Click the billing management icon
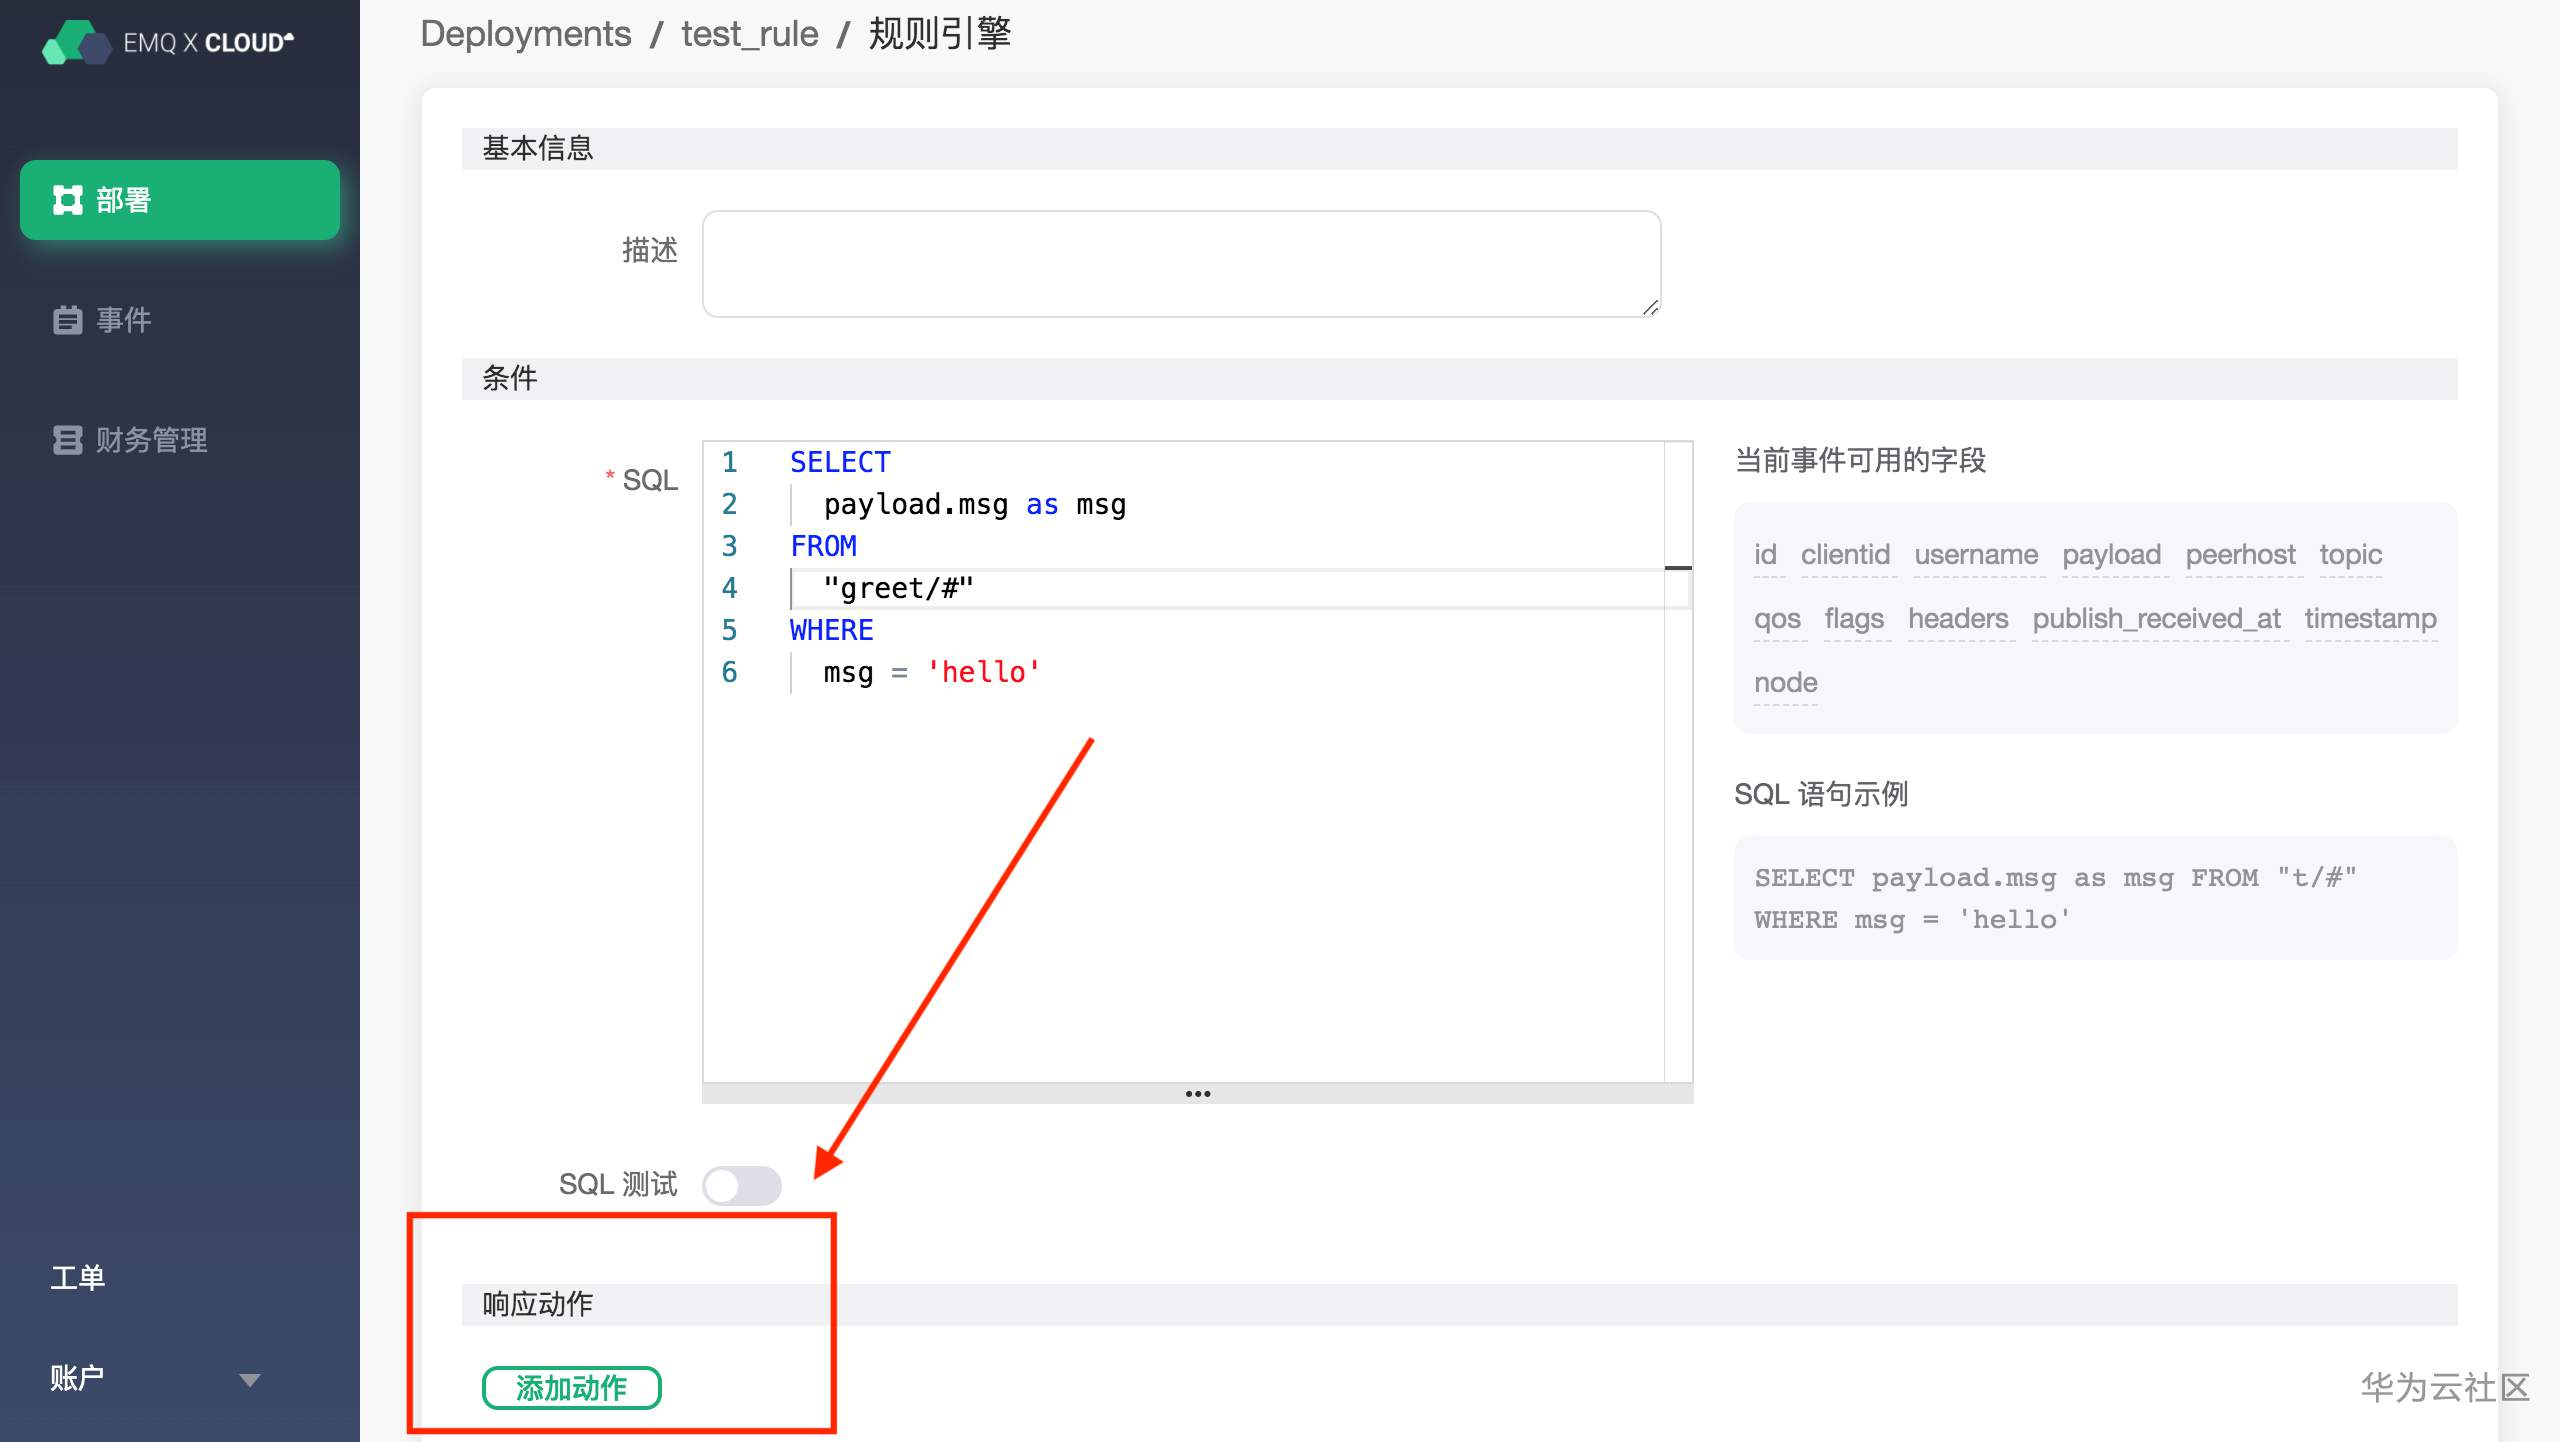2560x1442 pixels. coord(67,440)
